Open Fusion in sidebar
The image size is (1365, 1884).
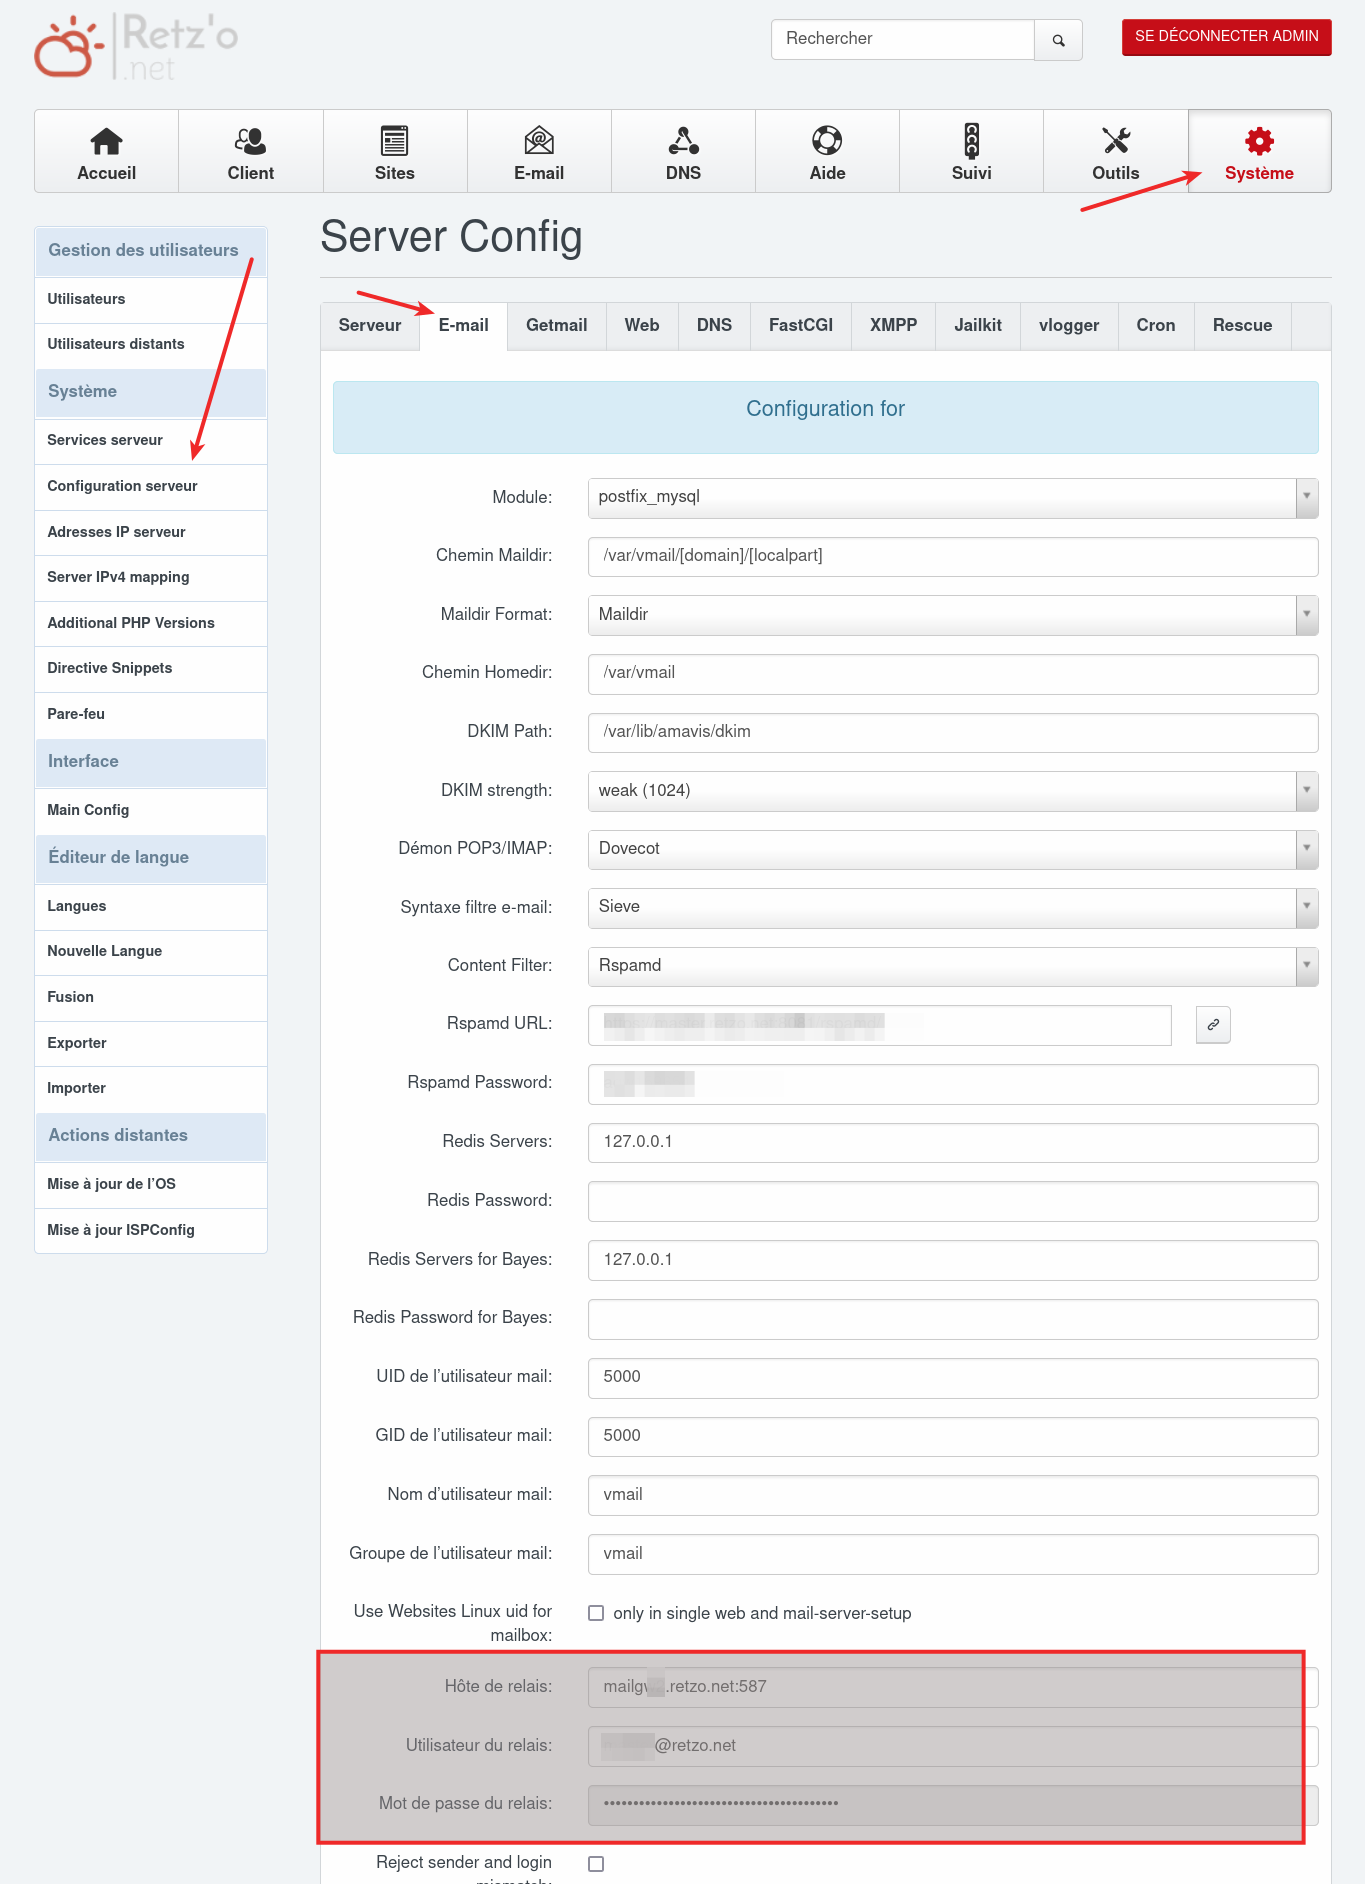pyautogui.click(x=151, y=998)
